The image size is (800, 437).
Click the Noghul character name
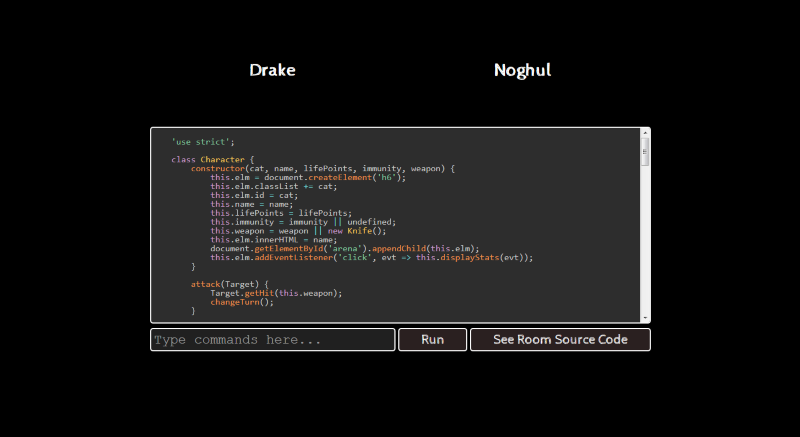(522, 70)
